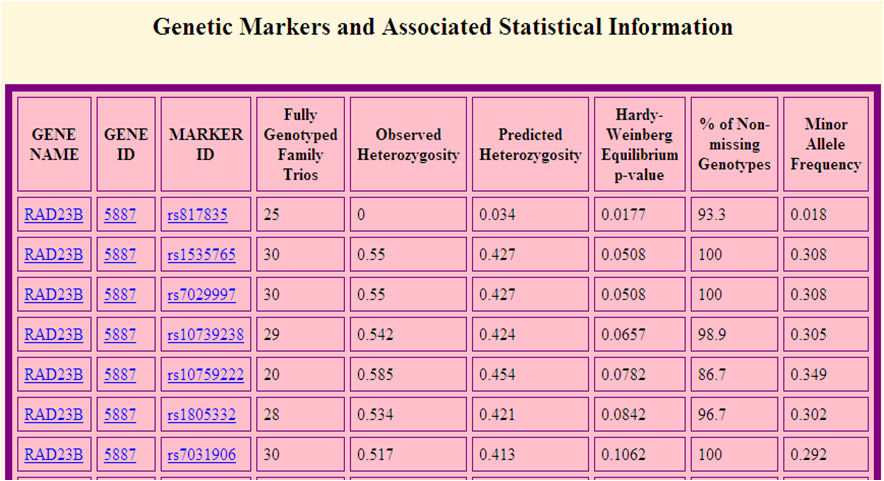Click Hardy-Weinberg p-value 0.0177

pyautogui.click(x=623, y=214)
